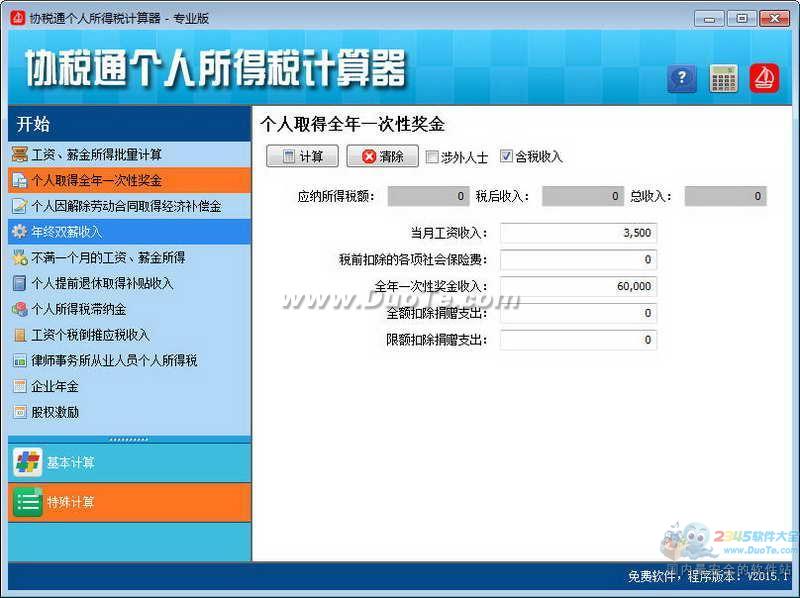Switch to the 特殊计算 section
This screenshot has height=598, width=800.
(x=130, y=502)
